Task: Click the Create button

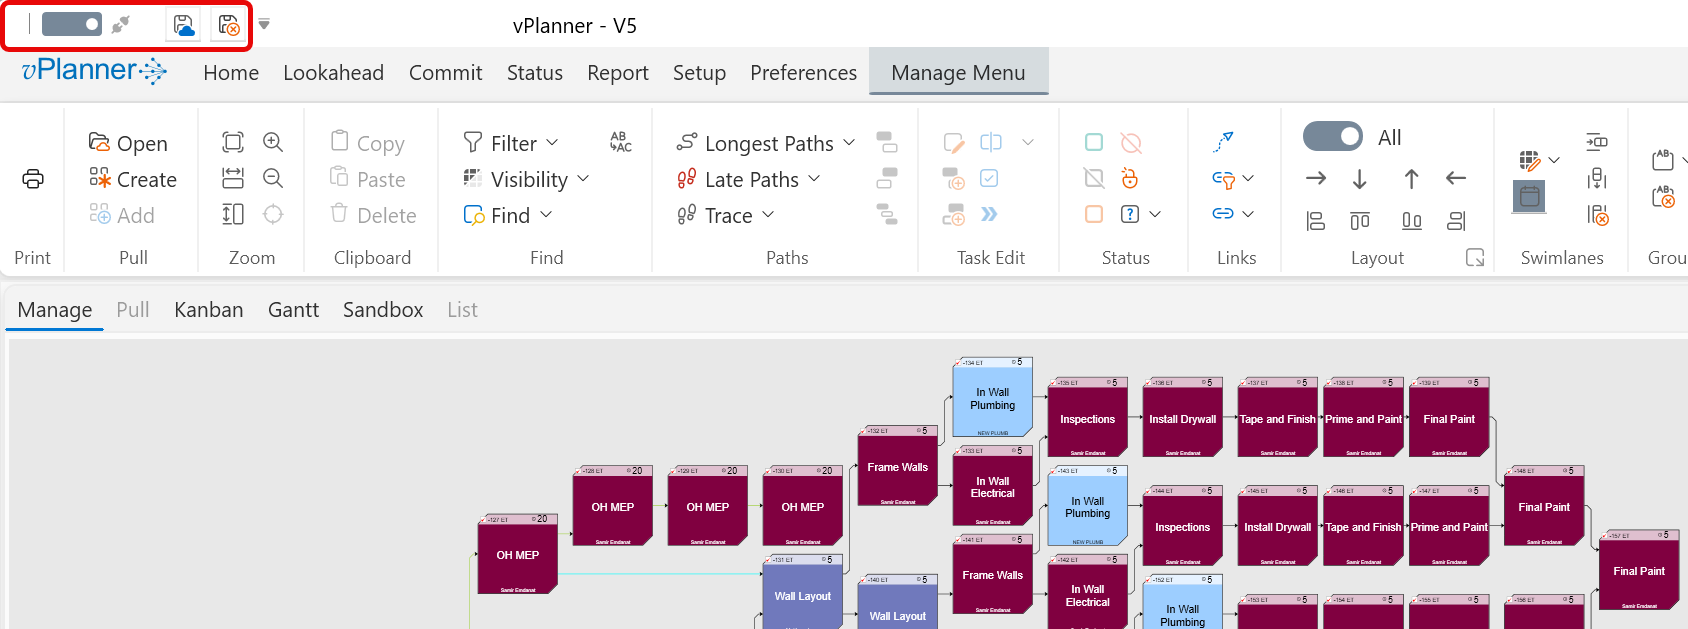Action: (x=133, y=179)
